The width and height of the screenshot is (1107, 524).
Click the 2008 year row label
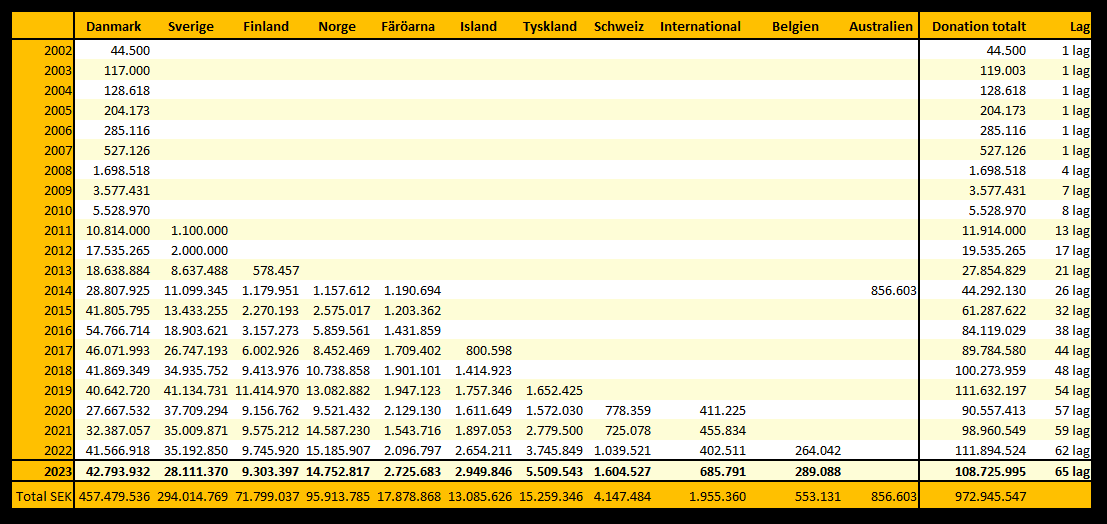tap(57, 170)
